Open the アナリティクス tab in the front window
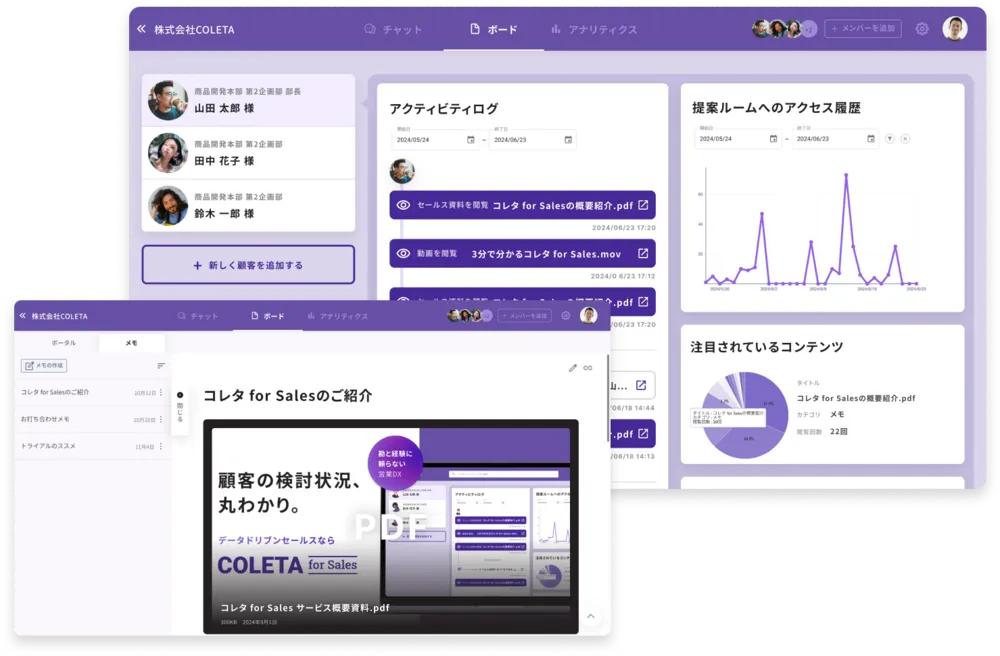 pyautogui.click(x=337, y=316)
